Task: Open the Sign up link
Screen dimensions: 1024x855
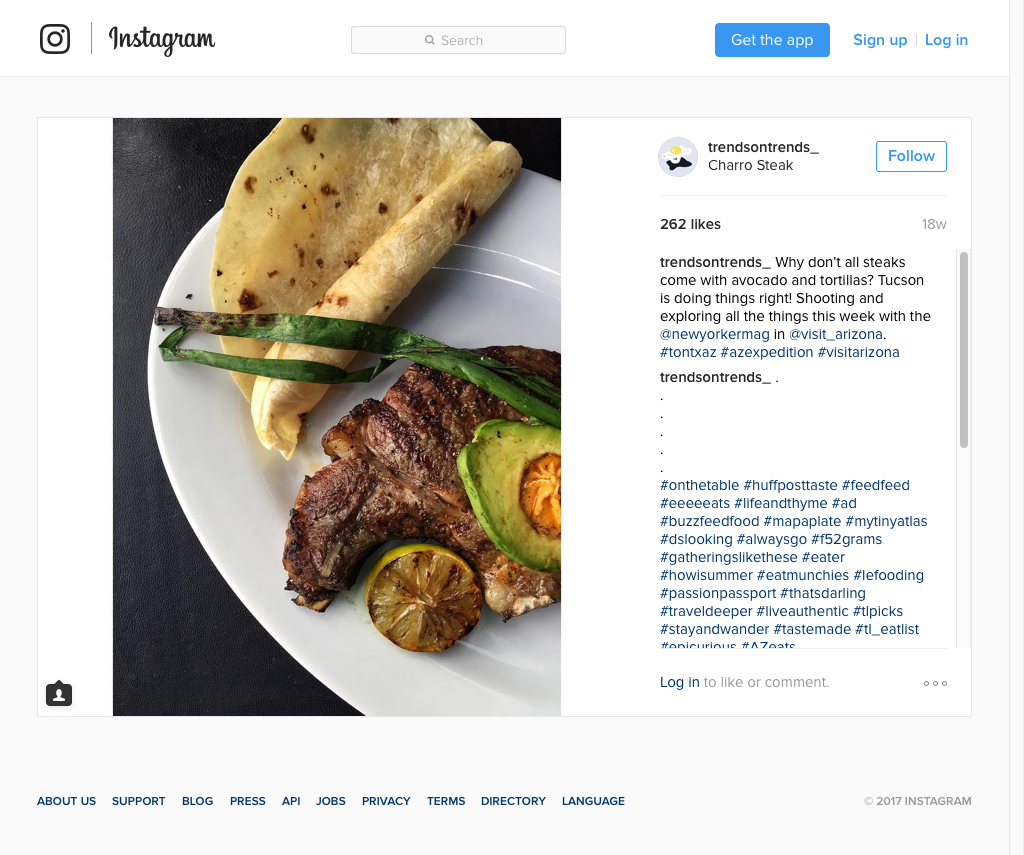Action: (880, 40)
